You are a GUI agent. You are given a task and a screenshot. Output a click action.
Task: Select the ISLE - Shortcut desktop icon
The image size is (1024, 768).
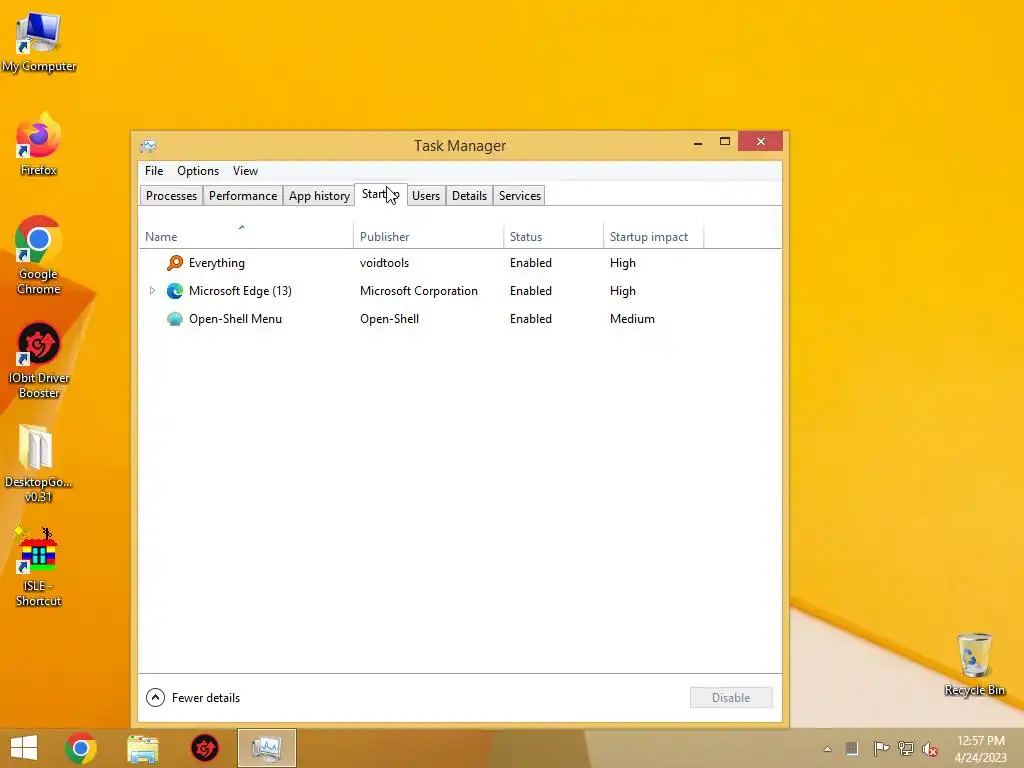click(39, 568)
